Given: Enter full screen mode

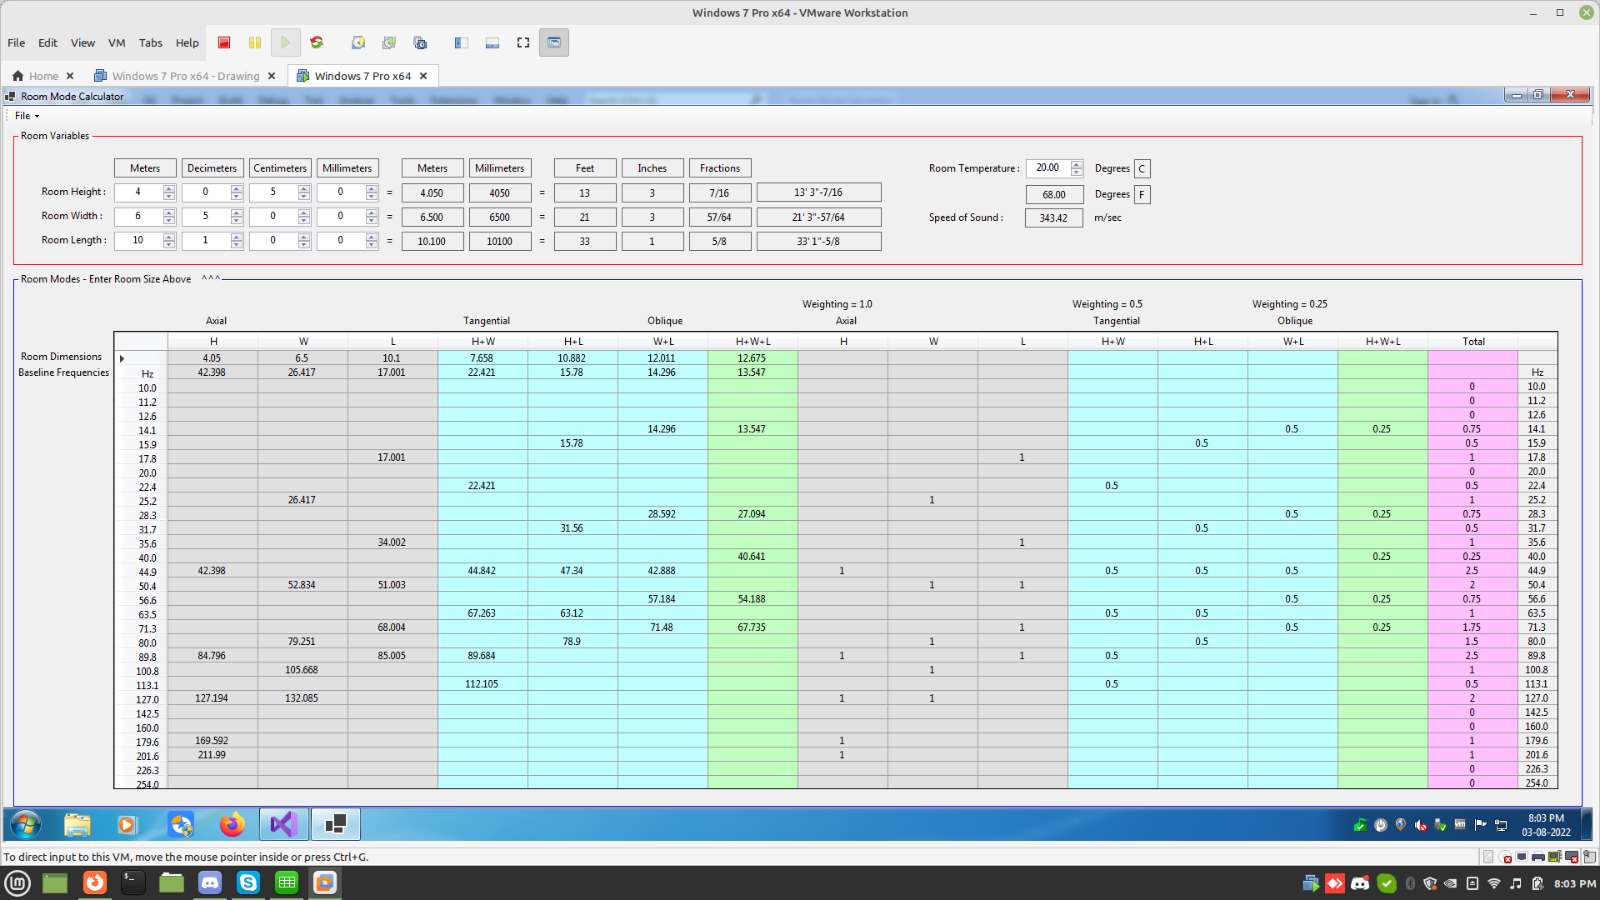Looking at the screenshot, I should pyautogui.click(x=523, y=43).
